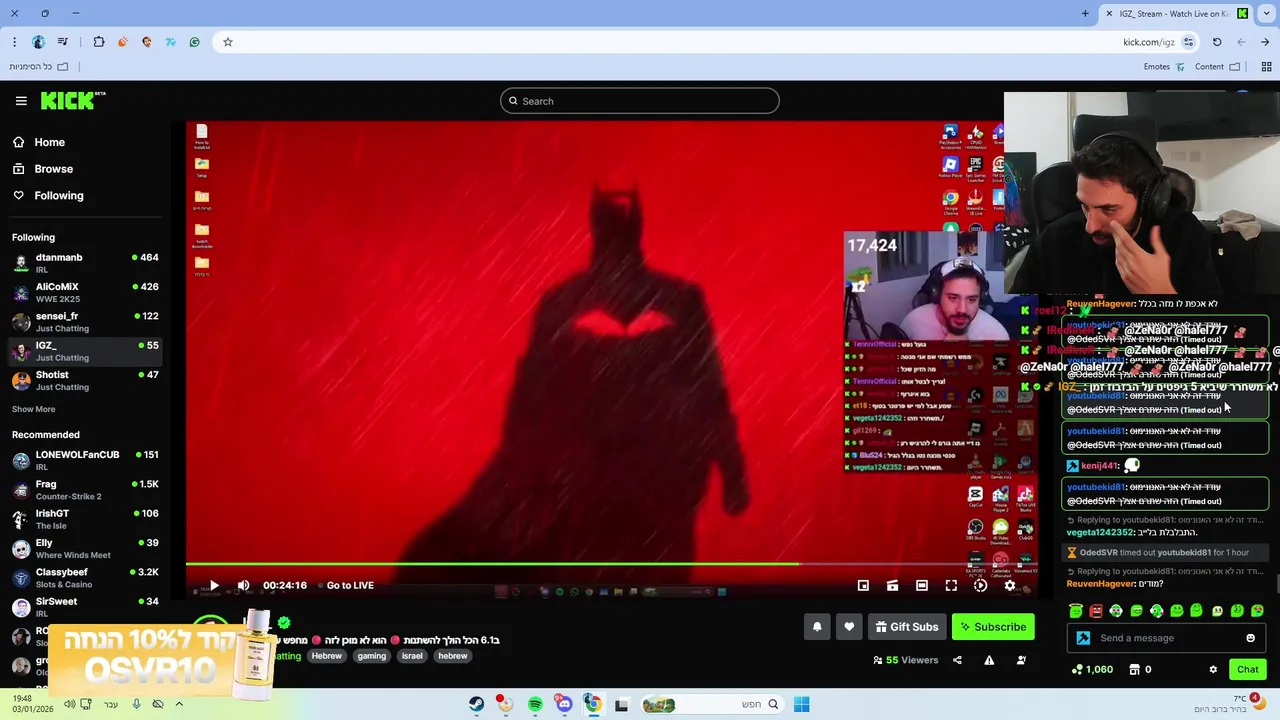Enter fullscreen video mode
Viewport: 1280px width, 720px height.
[x=951, y=586]
